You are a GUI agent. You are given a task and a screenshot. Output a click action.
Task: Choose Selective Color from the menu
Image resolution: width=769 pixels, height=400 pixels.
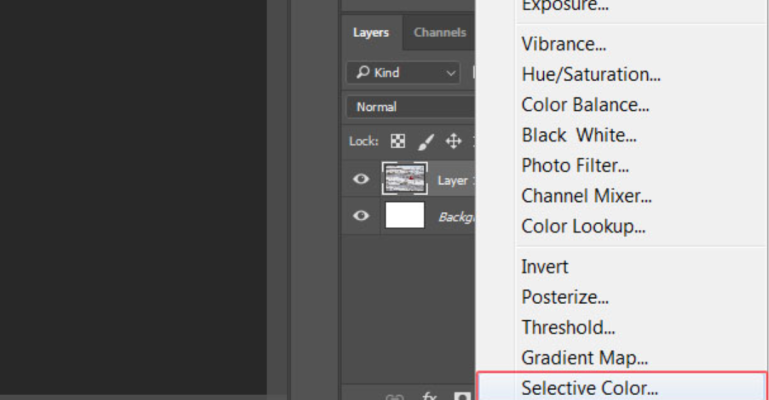[589, 387]
